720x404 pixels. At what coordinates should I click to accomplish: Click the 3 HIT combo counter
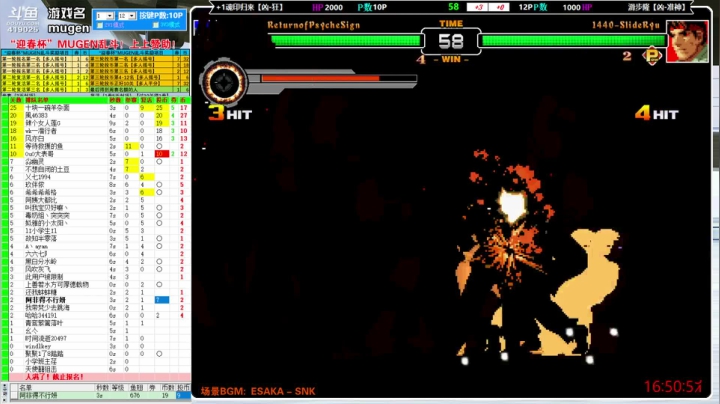click(230, 113)
